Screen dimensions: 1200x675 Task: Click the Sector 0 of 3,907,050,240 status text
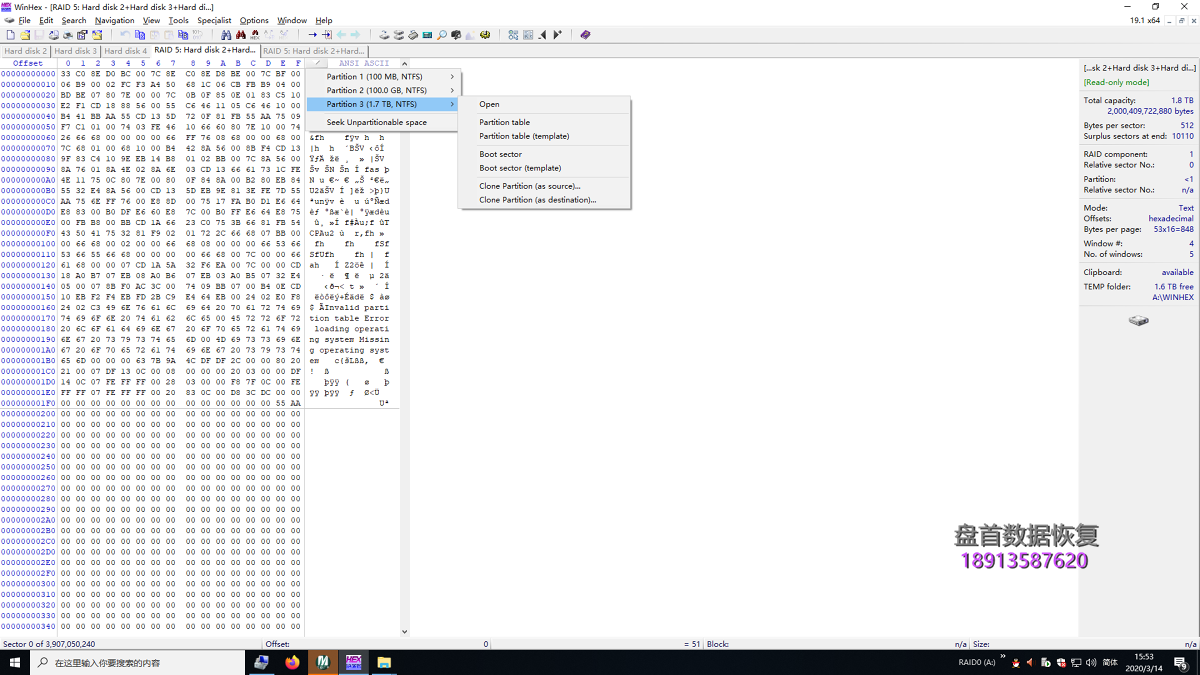[x=50, y=644]
